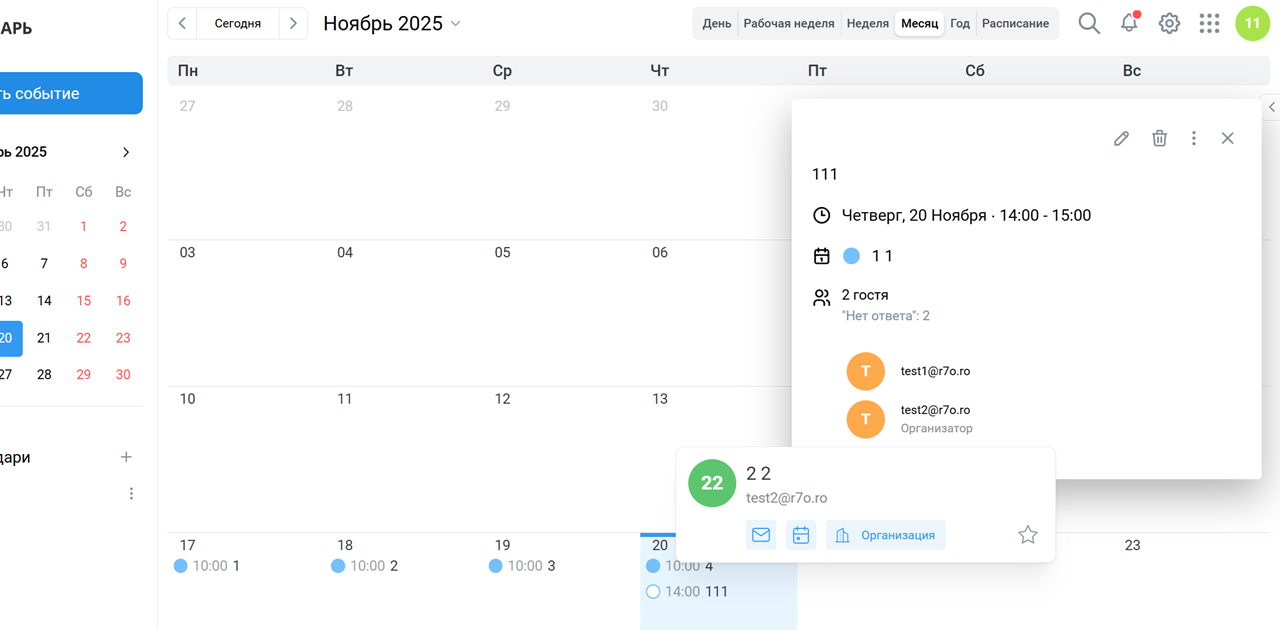Open search magnifier icon
This screenshot has height=630, width=1280.
(x=1089, y=23)
